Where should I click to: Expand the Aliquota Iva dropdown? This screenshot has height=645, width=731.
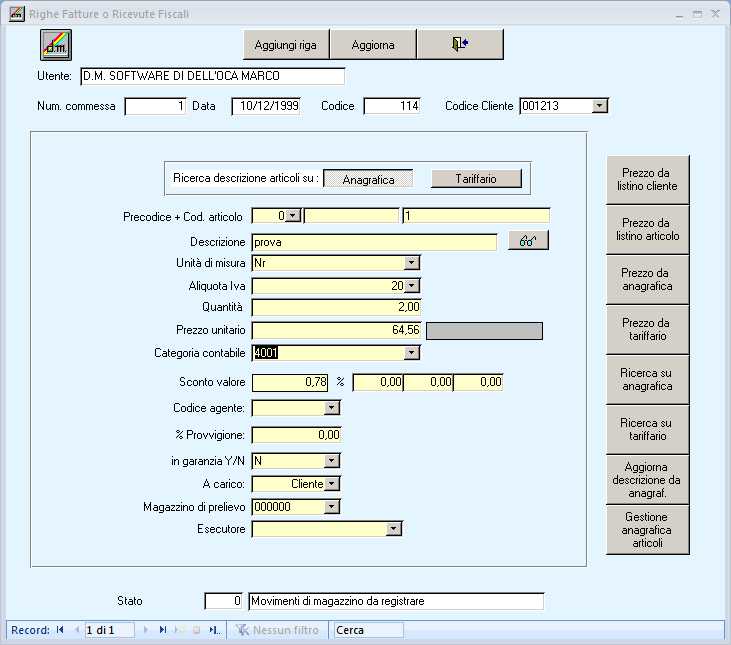click(412, 286)
